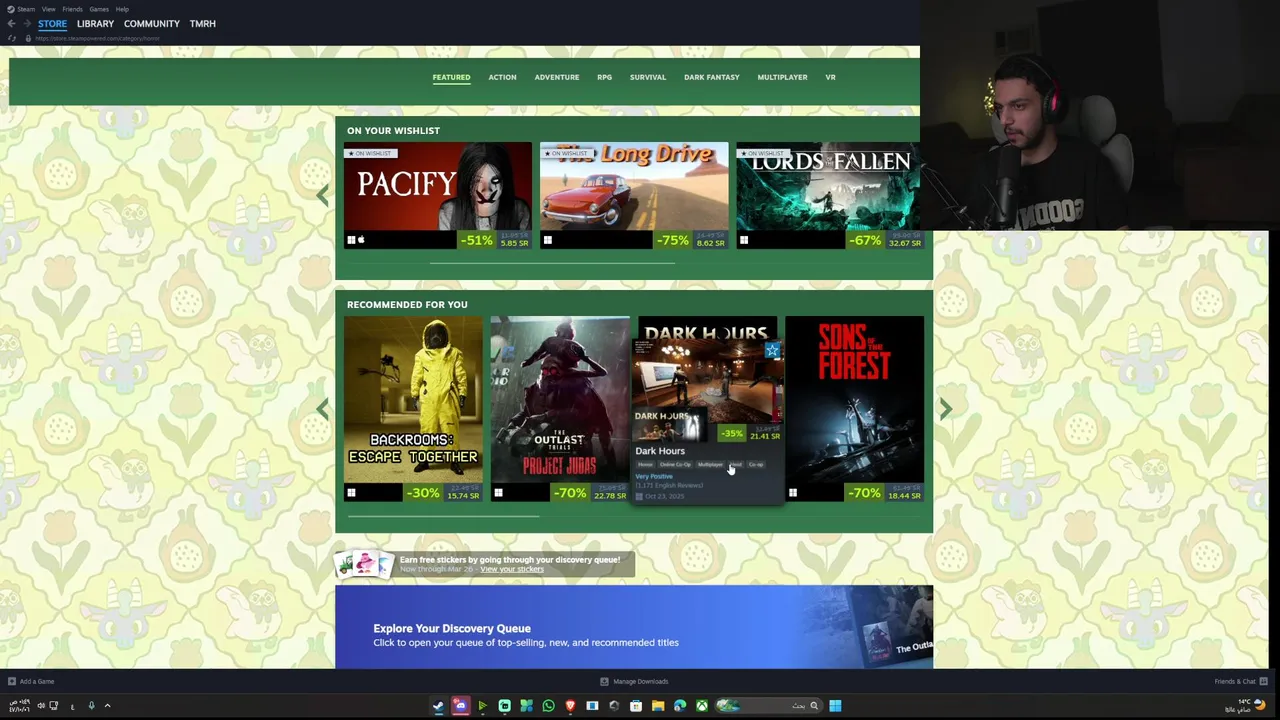
Task: Click the volume tray icon
Action: click(x=41, y=706)
